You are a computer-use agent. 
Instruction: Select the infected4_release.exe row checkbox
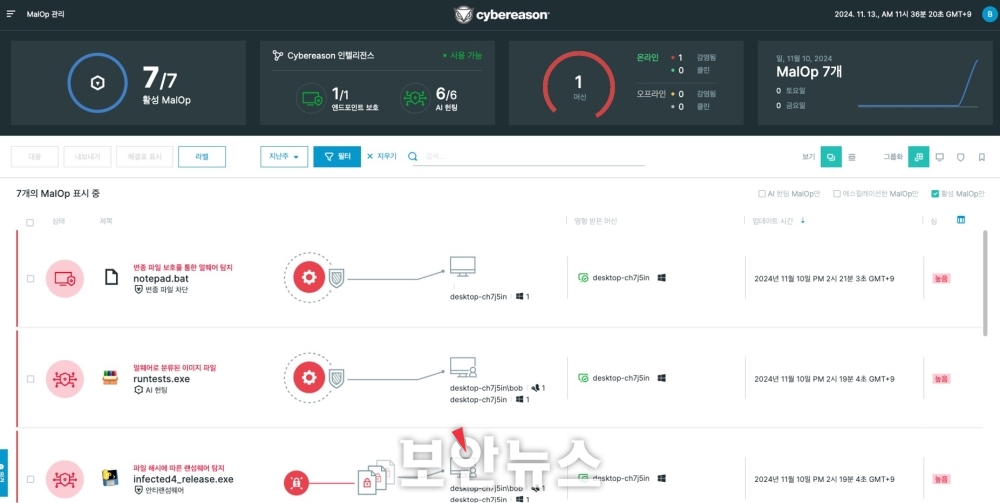click(30, 479)
